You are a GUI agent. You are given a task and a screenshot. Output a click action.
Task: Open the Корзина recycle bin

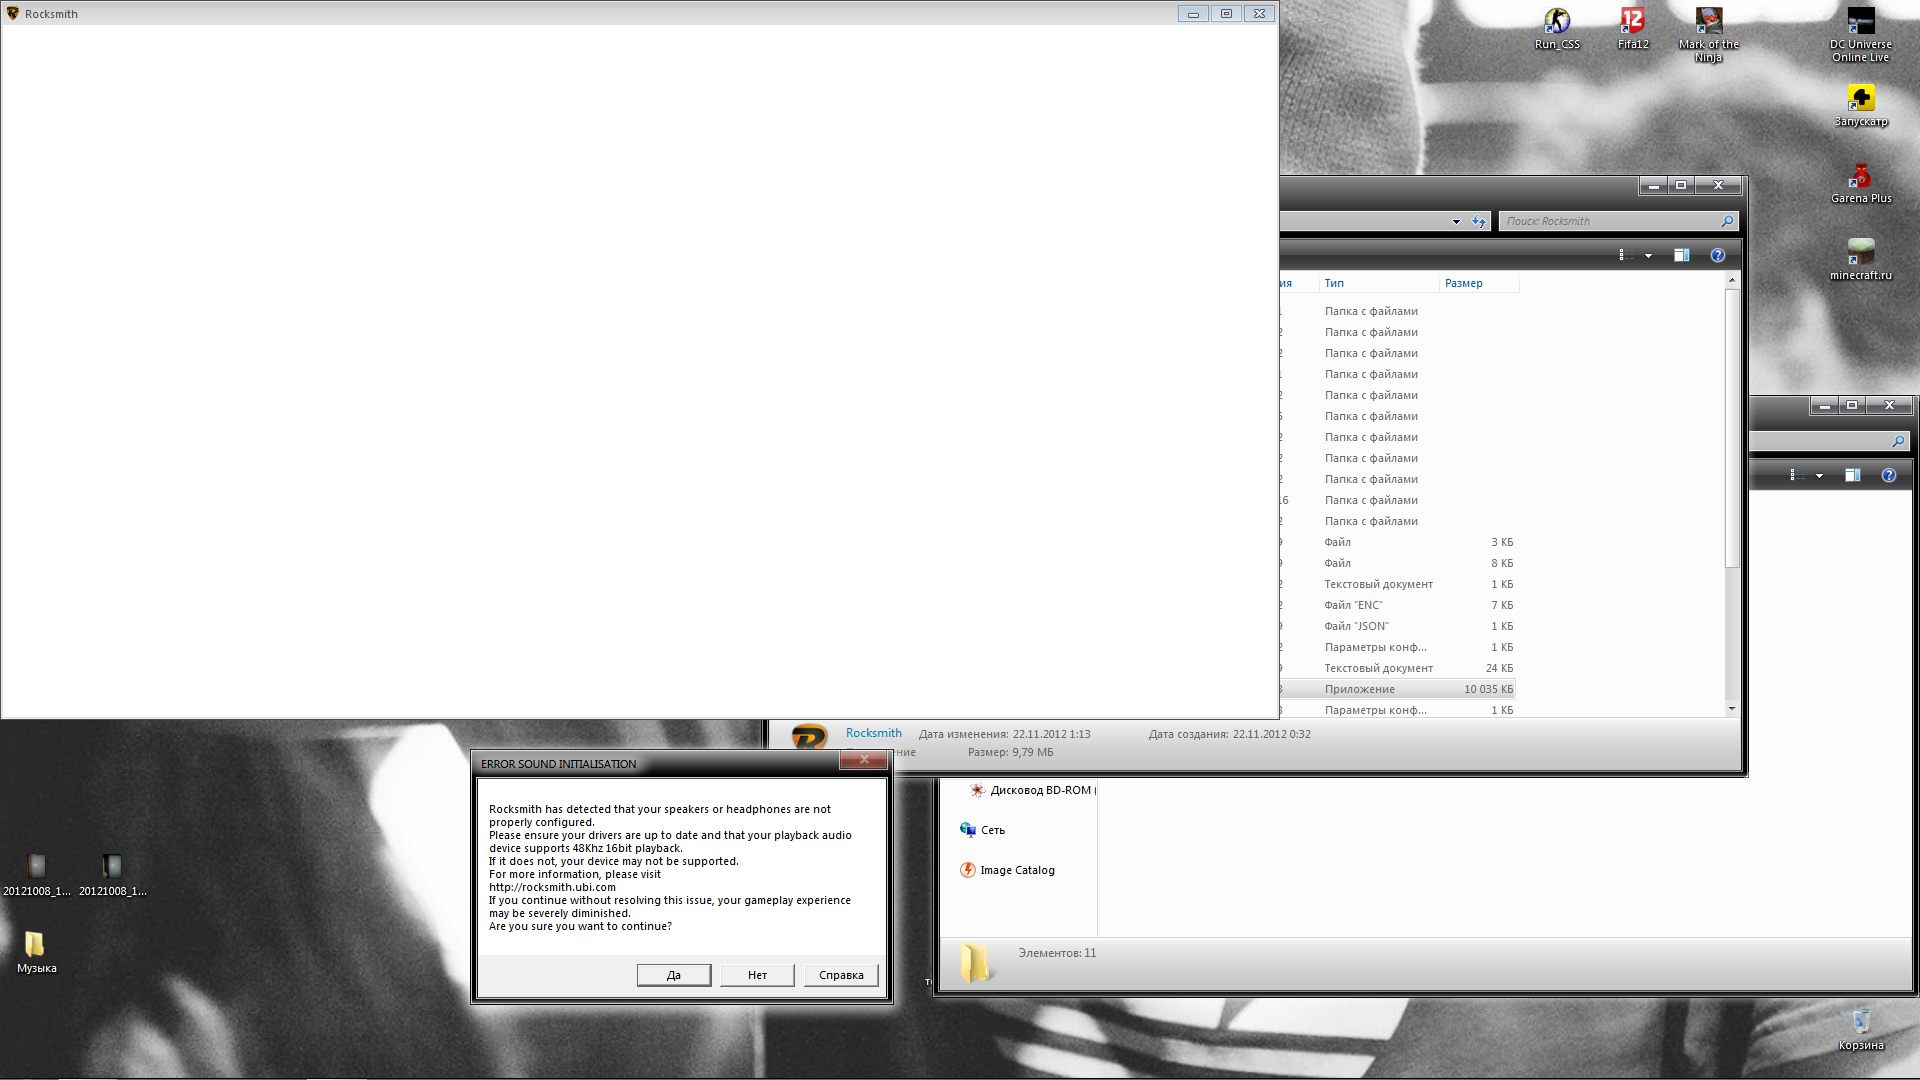pyautogui.click(x=1860, y=1022)
